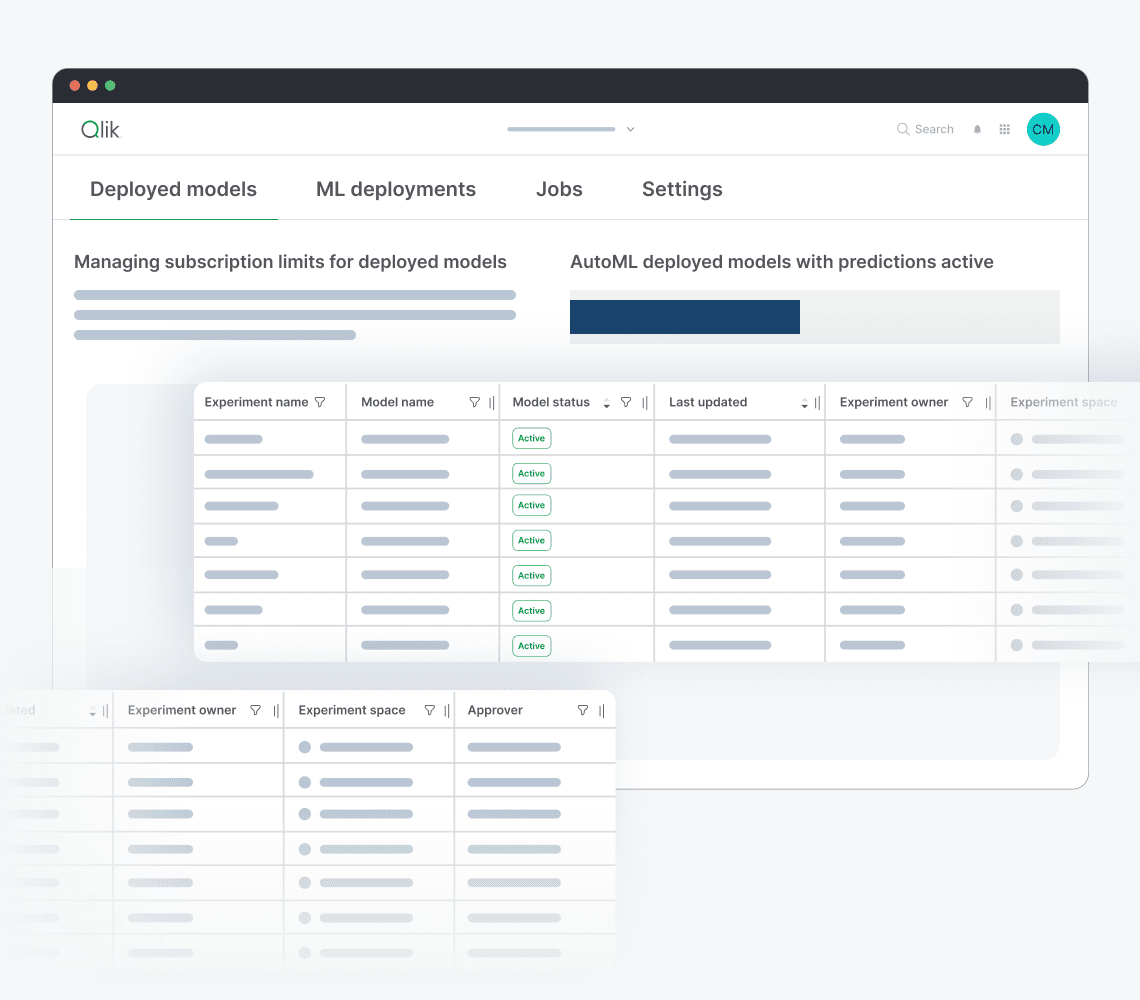Expand the top center dropdown chevron
This screenshot has height=1000, width=1140.
click(630, 129)
